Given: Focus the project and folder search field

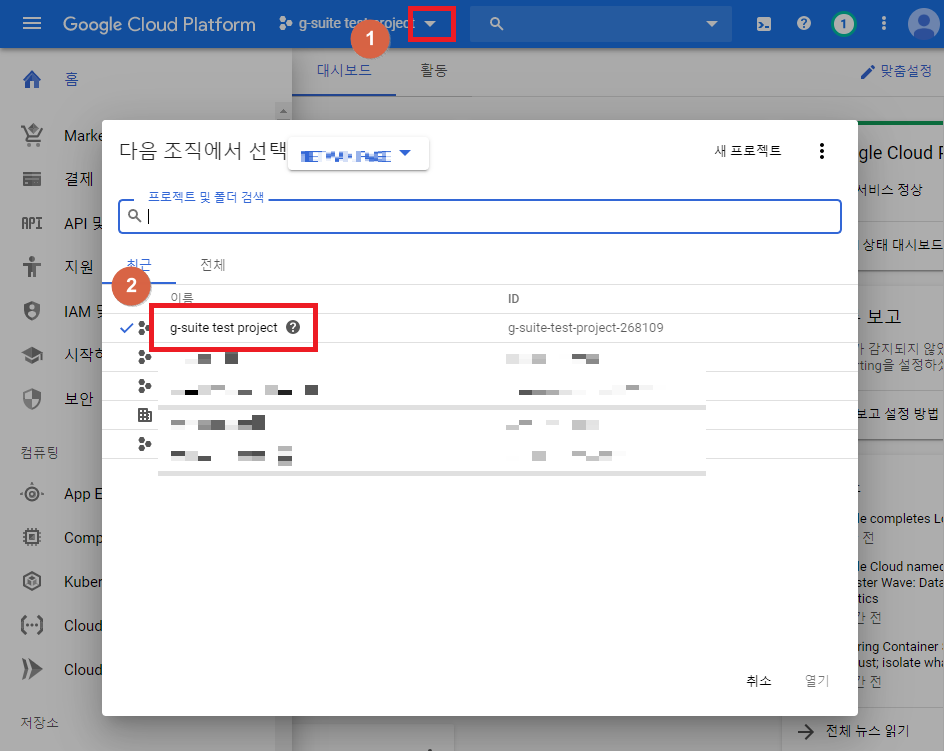Looking at the screenshot, I should coord(480,216).
